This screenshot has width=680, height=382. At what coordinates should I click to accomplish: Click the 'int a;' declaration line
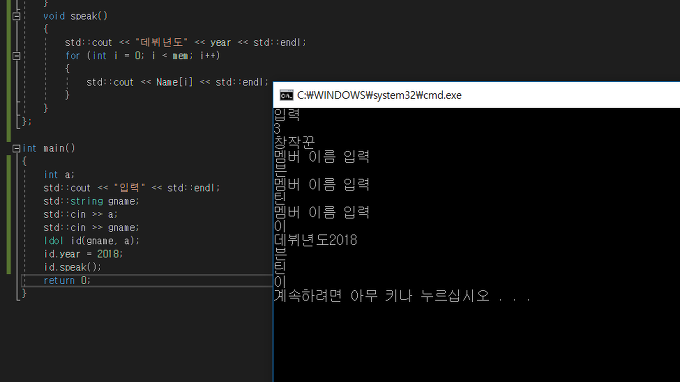tap(59, 175)
